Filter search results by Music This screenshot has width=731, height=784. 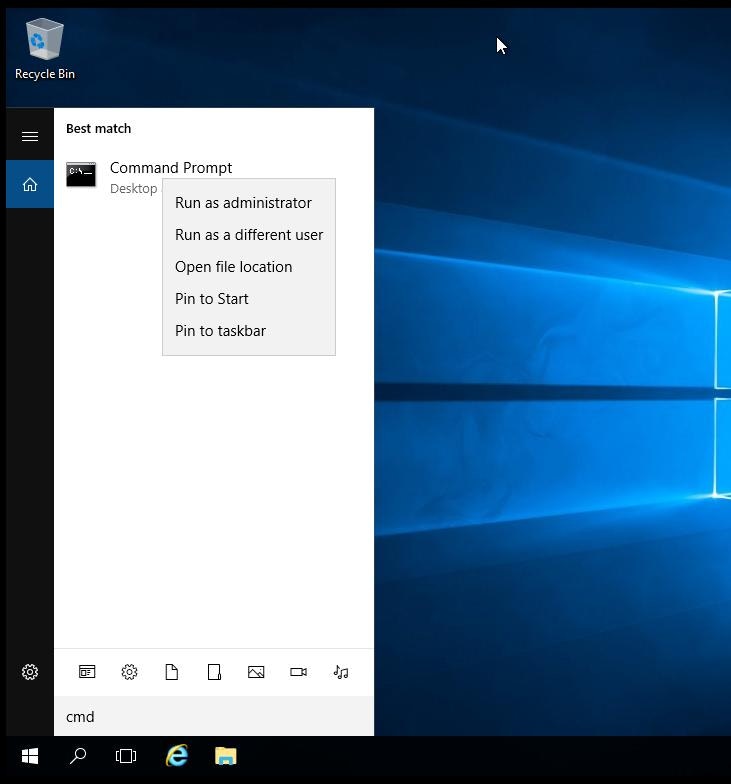click(x=341, y=672)
